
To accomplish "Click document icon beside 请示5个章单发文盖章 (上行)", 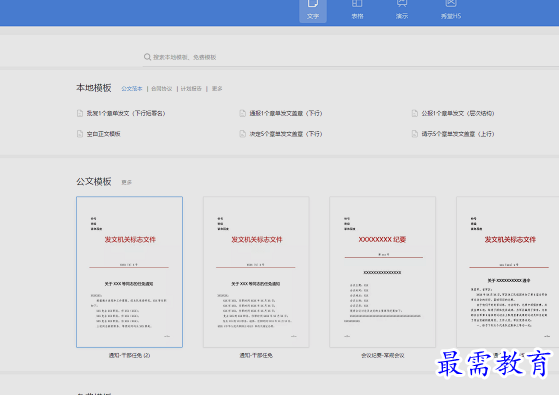I will pos(415,134).
